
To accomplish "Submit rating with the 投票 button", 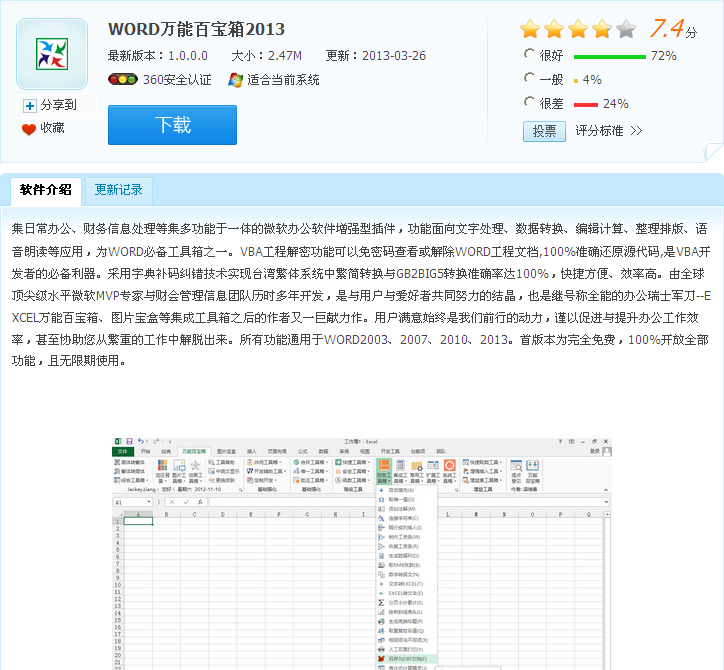I will [x=544, y=131].
